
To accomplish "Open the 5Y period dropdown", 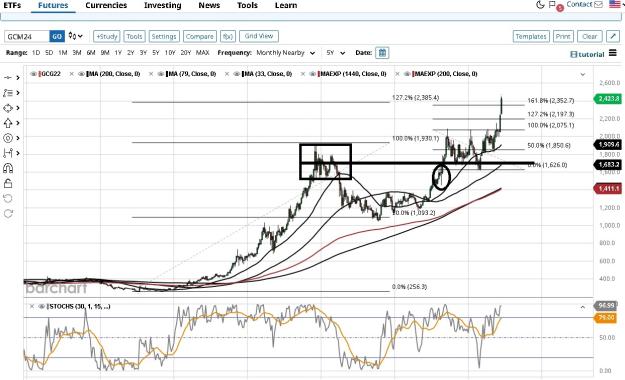I will [x=336, y=53].
